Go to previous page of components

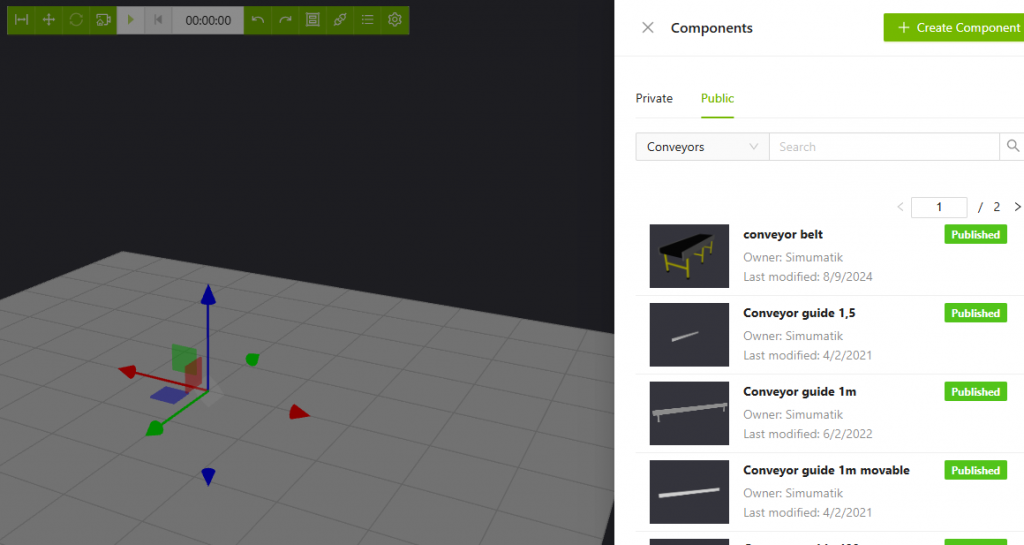pos(900,207)
